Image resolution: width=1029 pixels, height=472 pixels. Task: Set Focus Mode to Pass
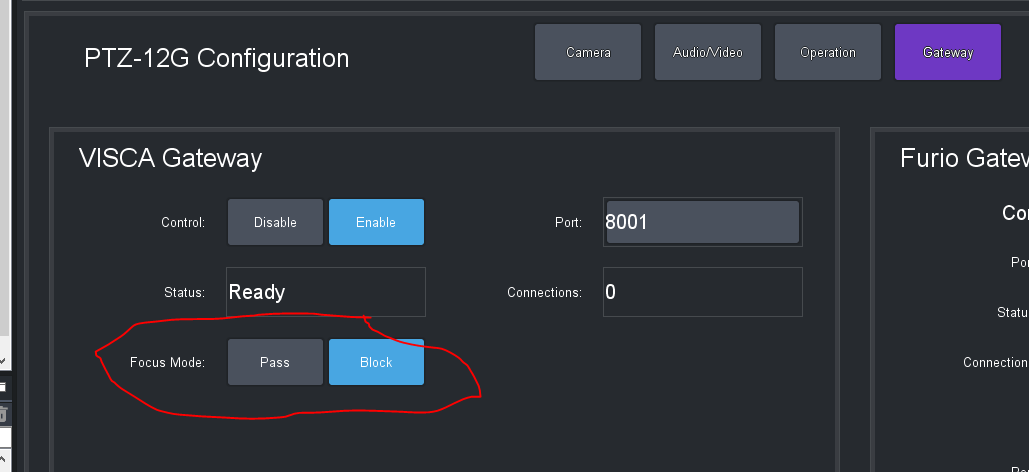coord(275,362)
